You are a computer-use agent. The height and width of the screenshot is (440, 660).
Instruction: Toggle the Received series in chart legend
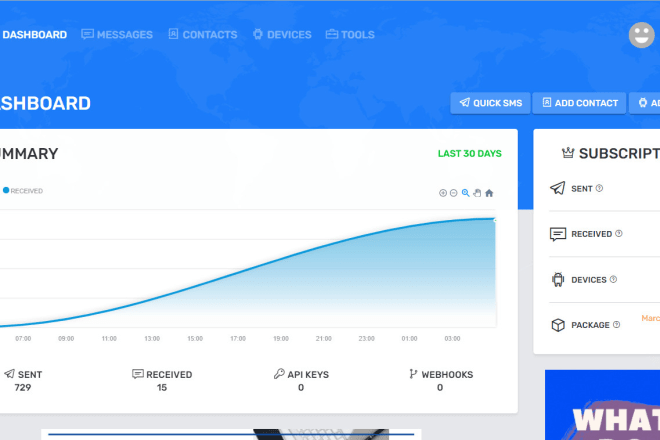click(23, 190)
